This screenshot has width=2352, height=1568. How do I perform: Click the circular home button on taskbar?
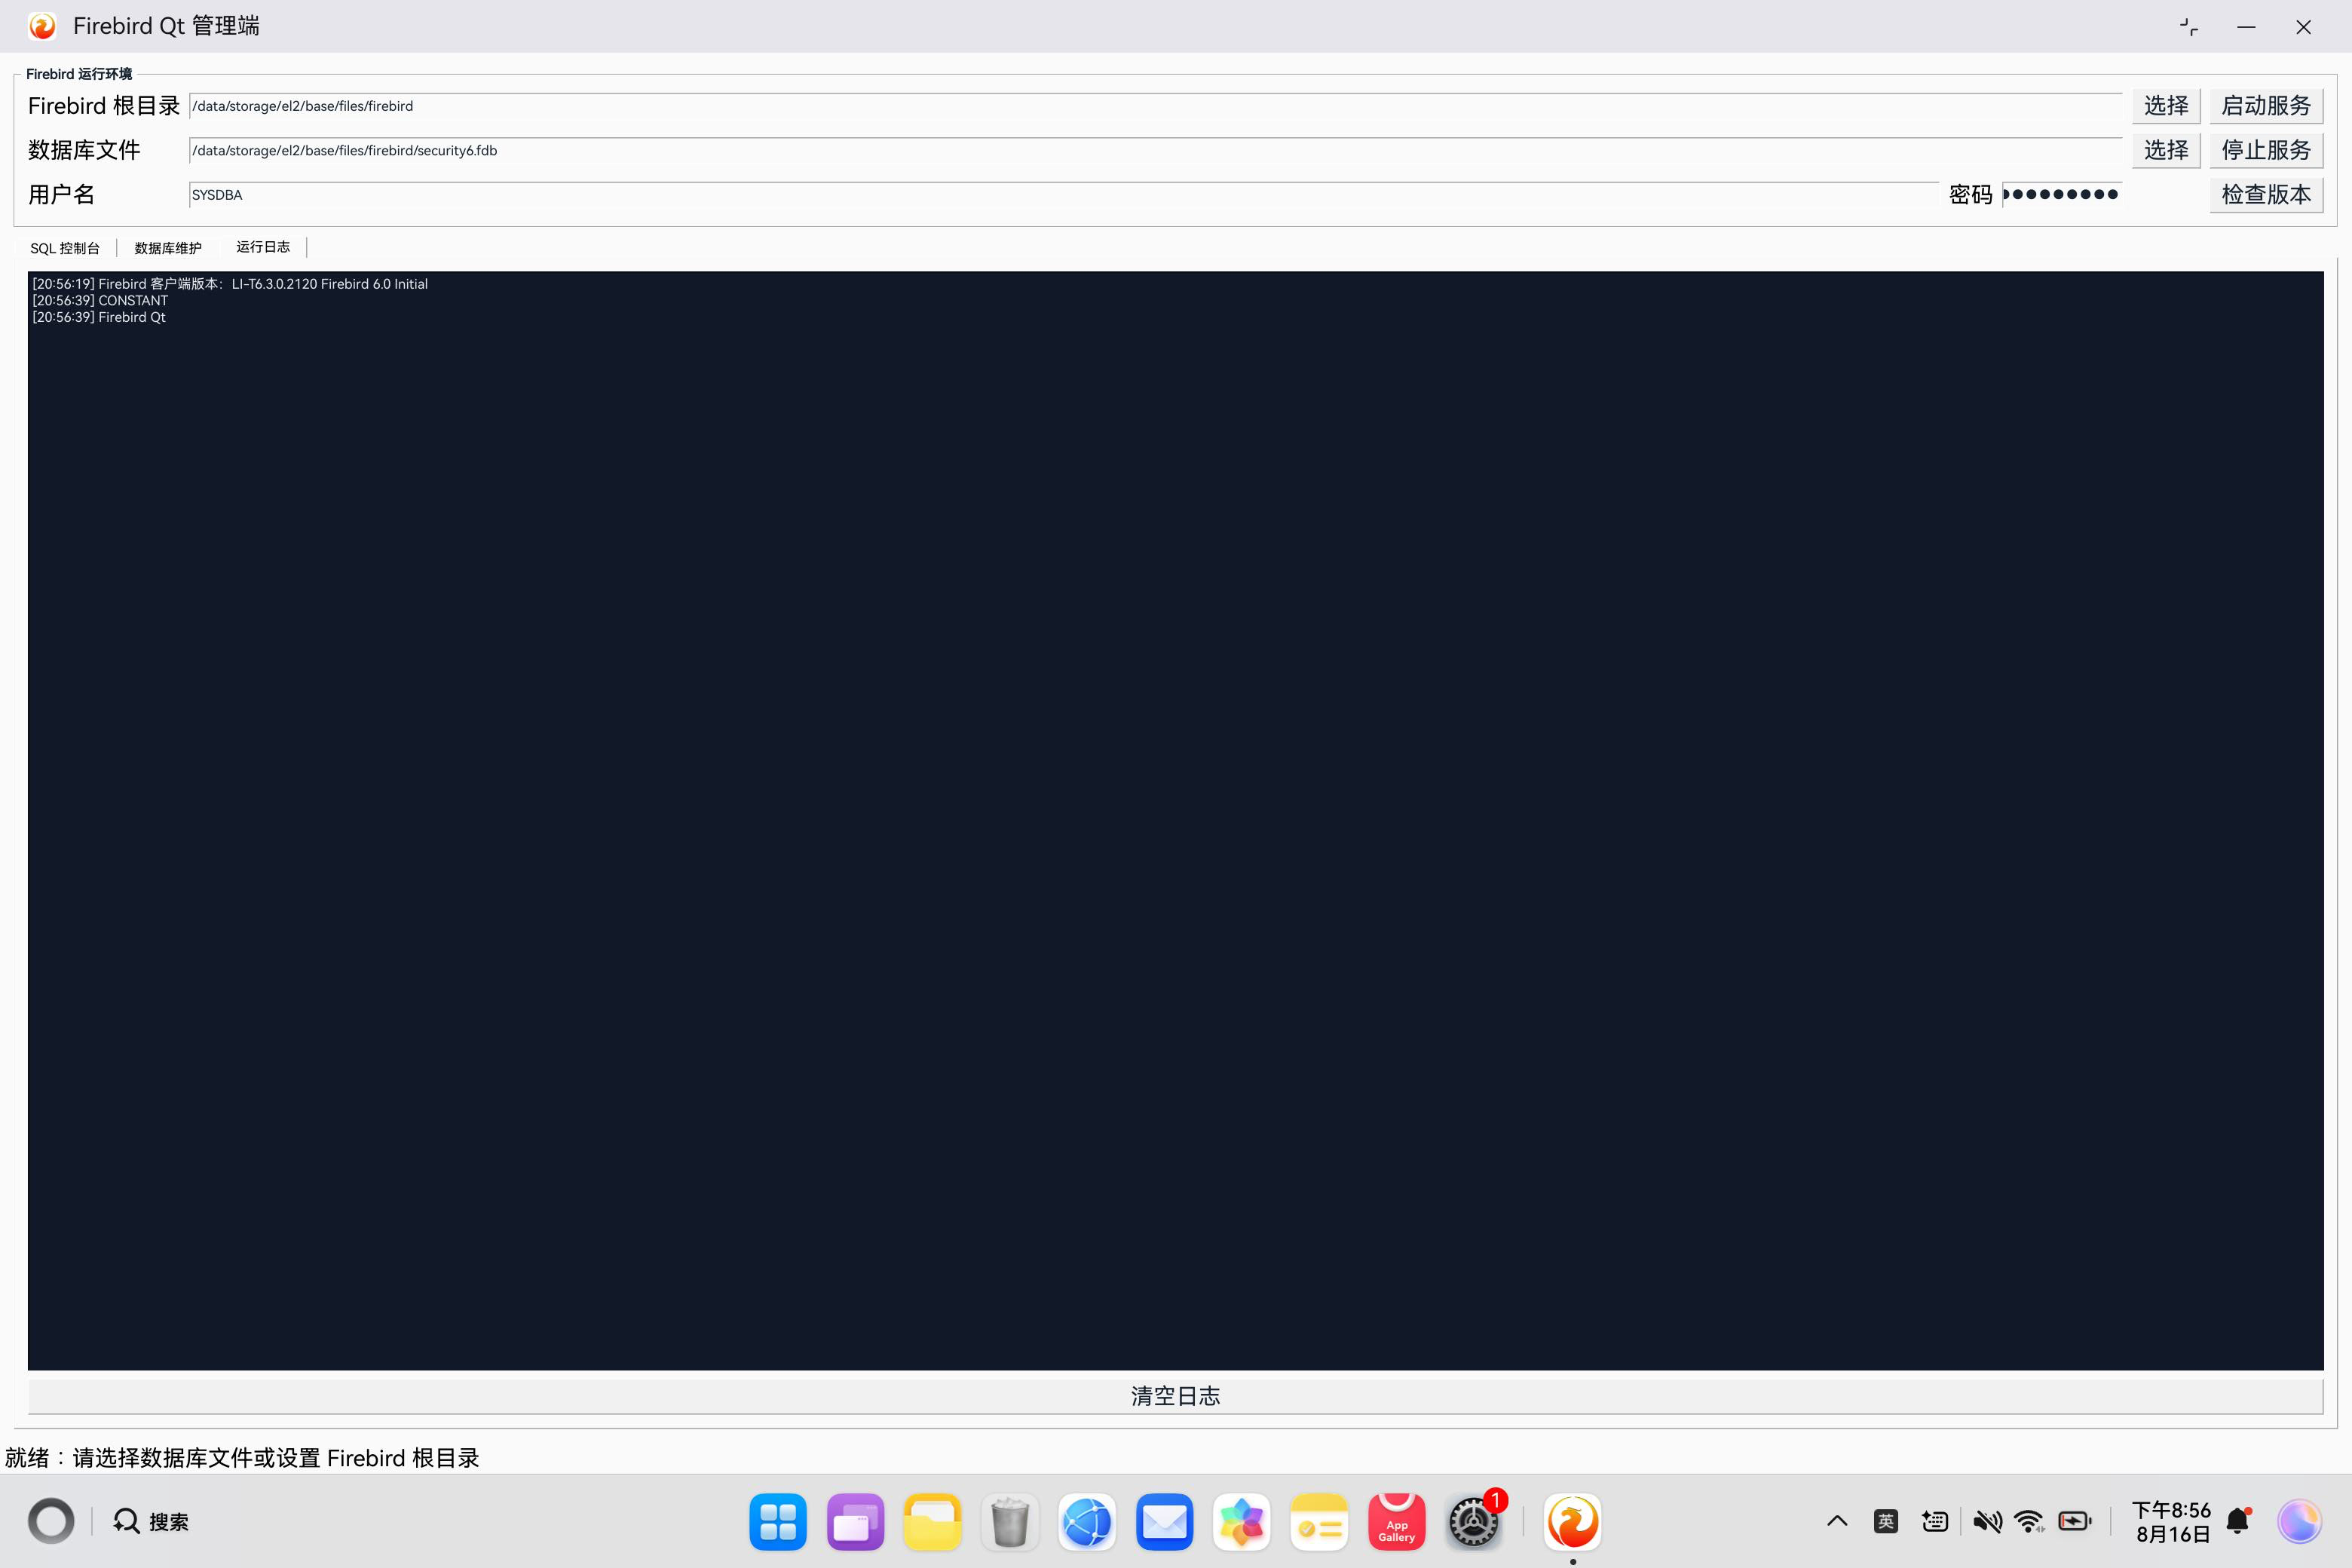[x=51, y=1522]
